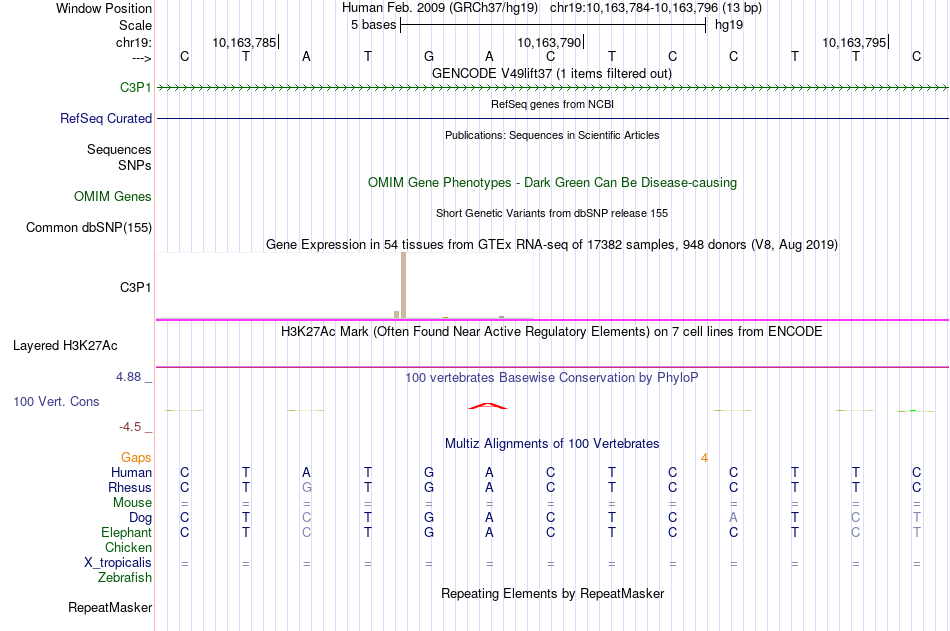Image resolution: width=950 pixels, height=631 pixels.
Task: Click the Human Feb. 2009 (GRCh37/hg19) text
Action: pos(440,8)
